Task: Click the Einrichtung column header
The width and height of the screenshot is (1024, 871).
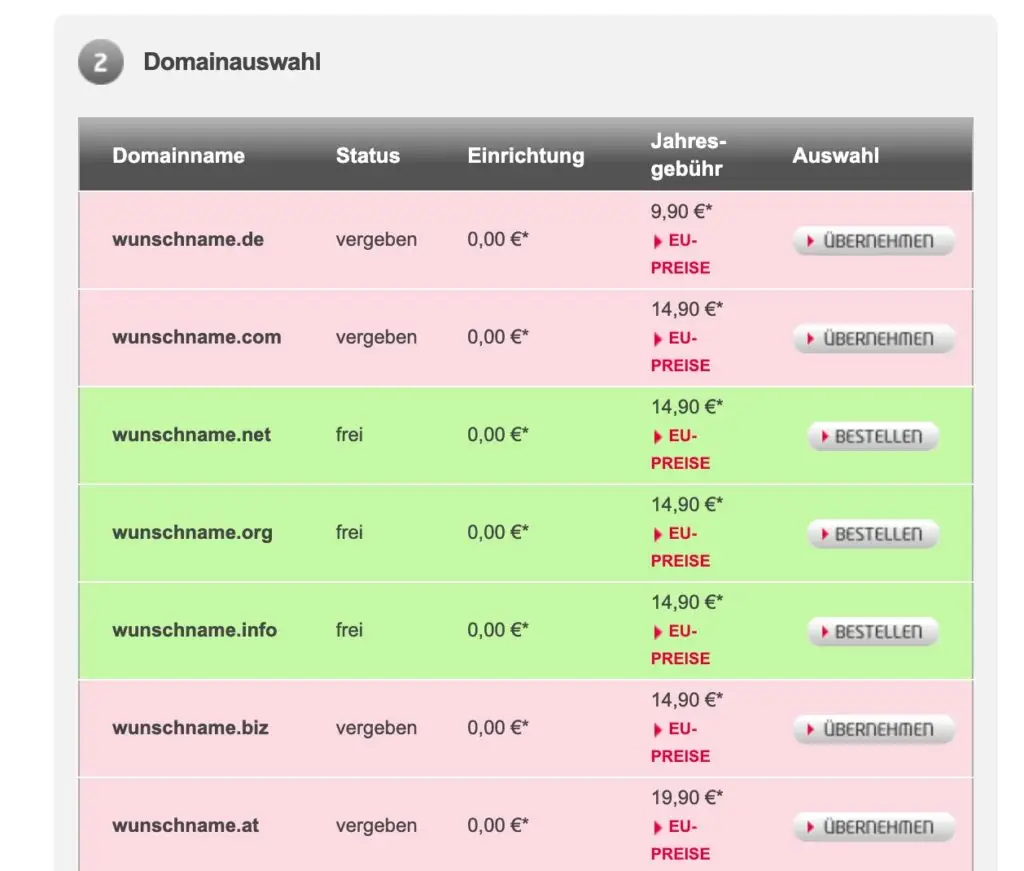Action: [x=526, y=155]
